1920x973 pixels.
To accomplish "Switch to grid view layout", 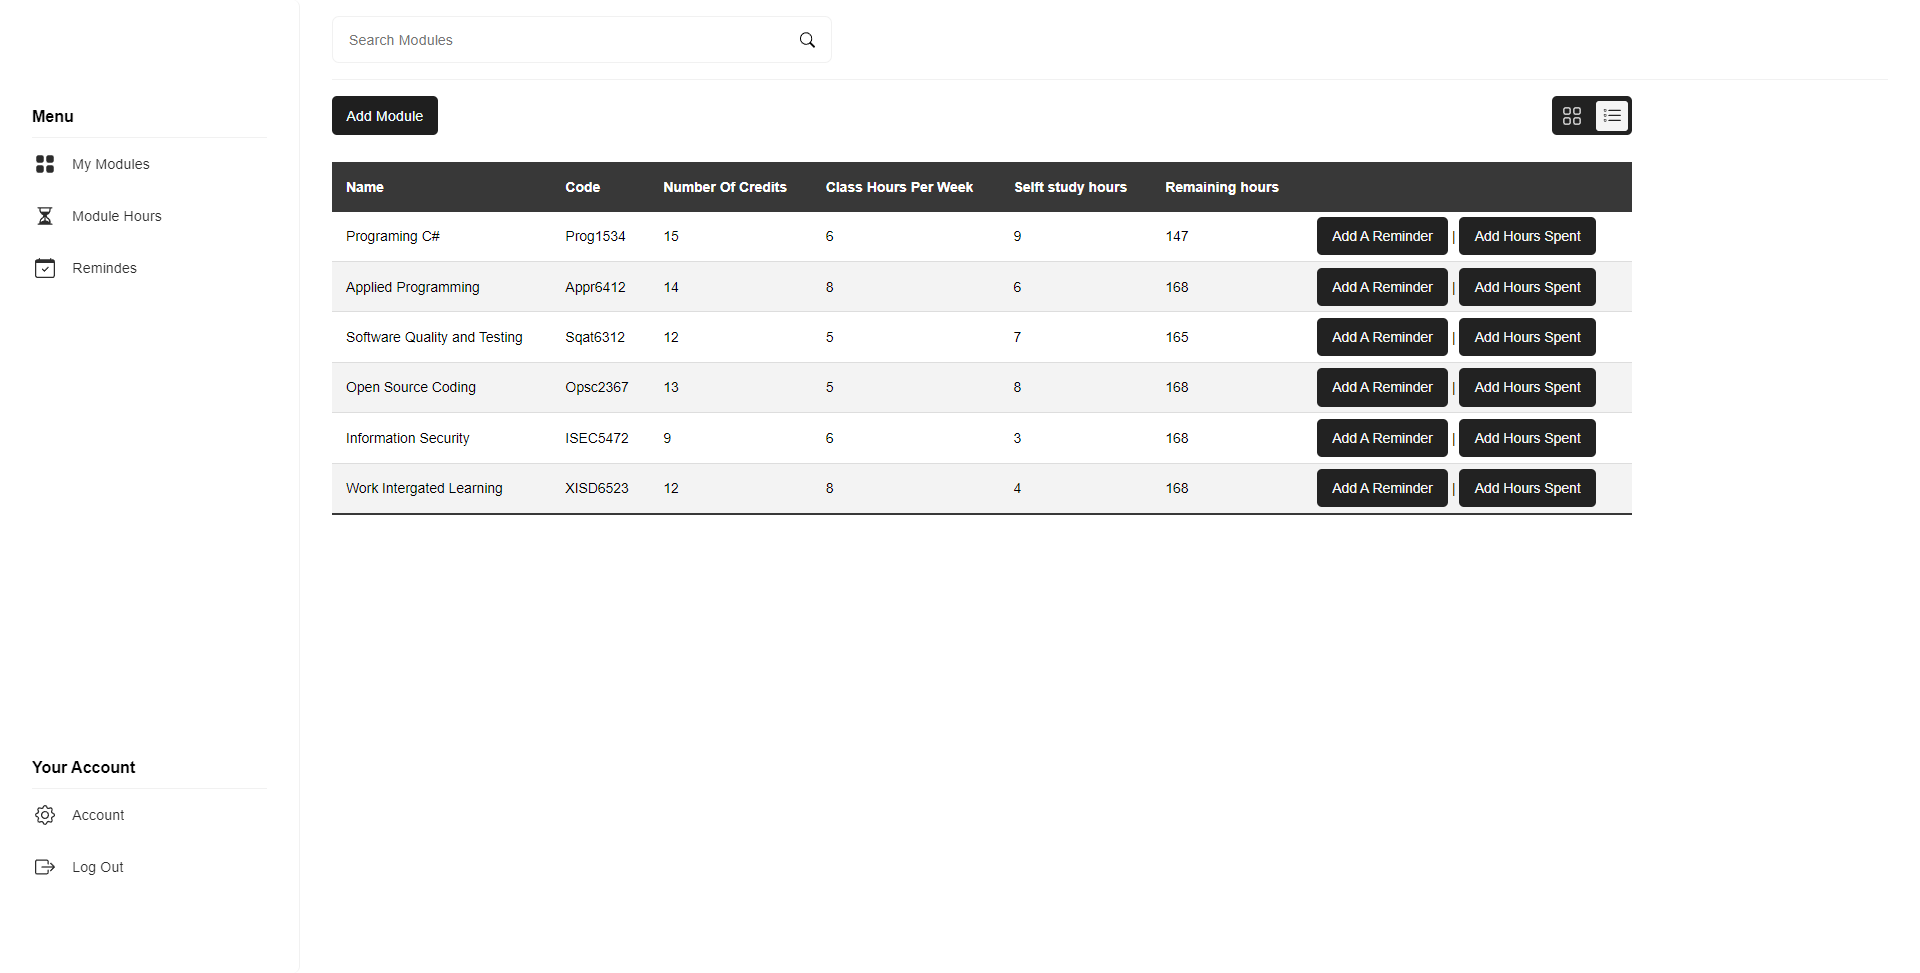I will tap(1571, 115).
